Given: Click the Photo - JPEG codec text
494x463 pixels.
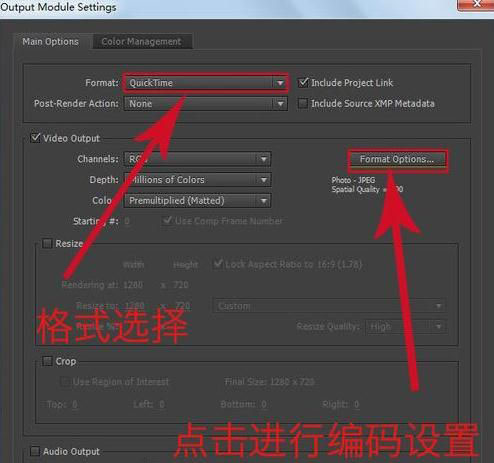Looking at the screenshot, I should [353, 180].
